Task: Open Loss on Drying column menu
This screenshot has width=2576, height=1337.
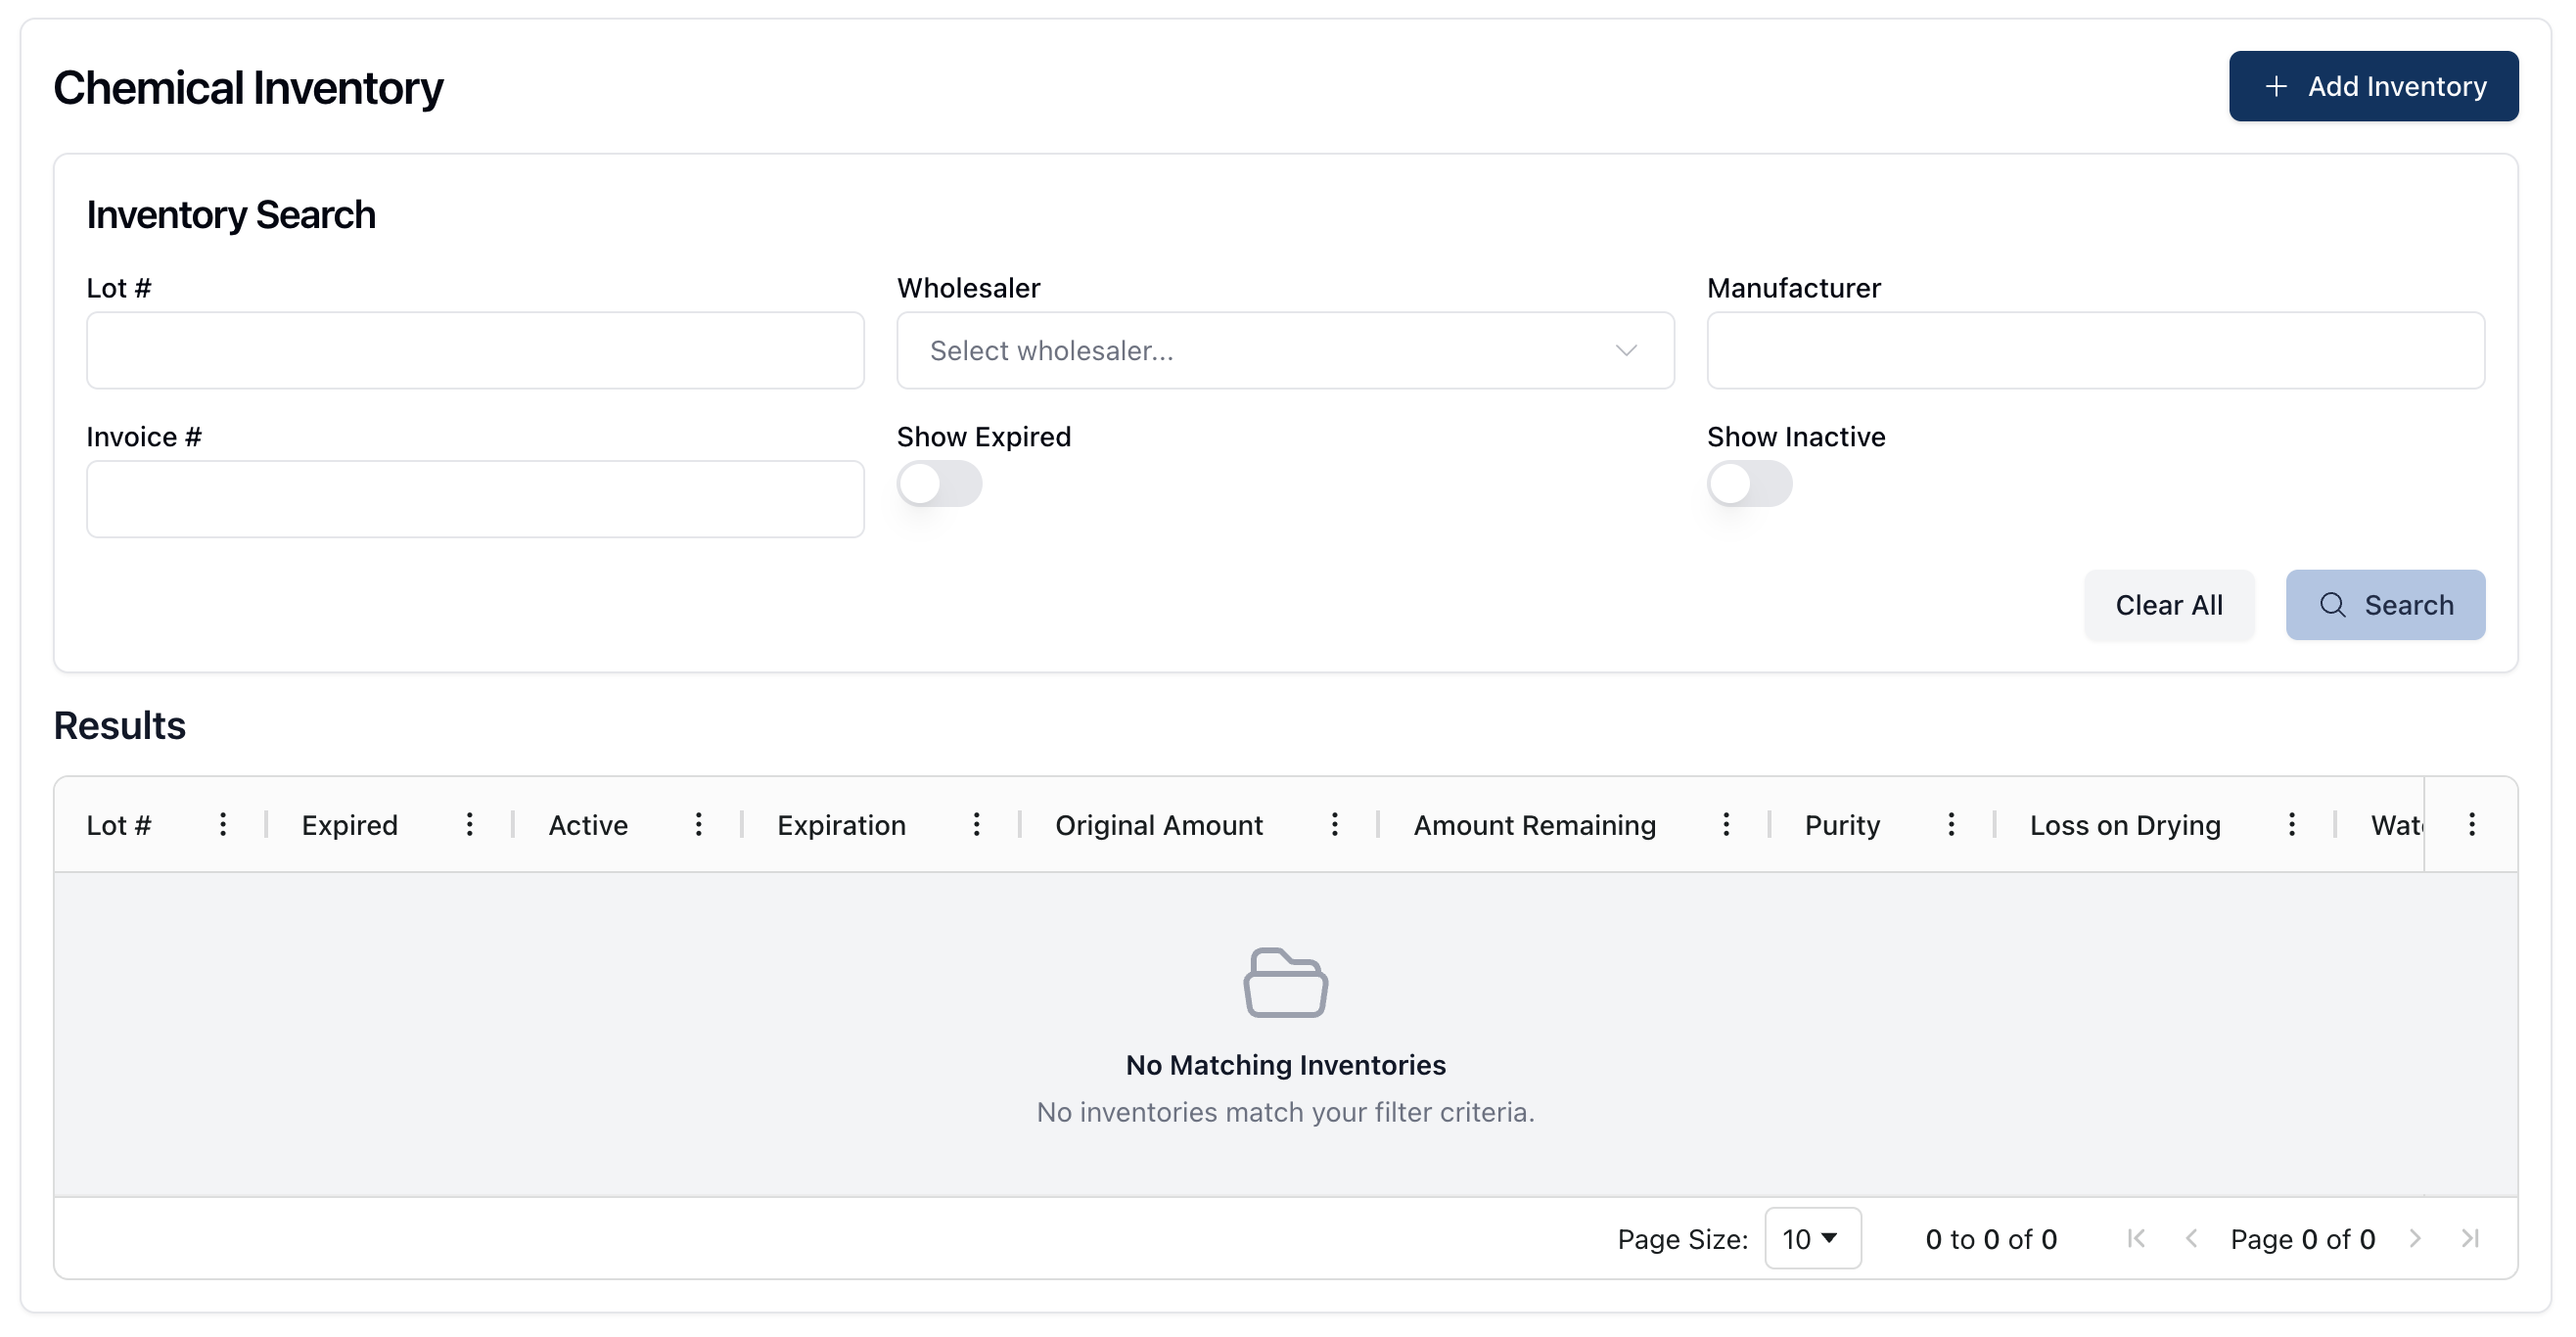Action: point(2291,824)
